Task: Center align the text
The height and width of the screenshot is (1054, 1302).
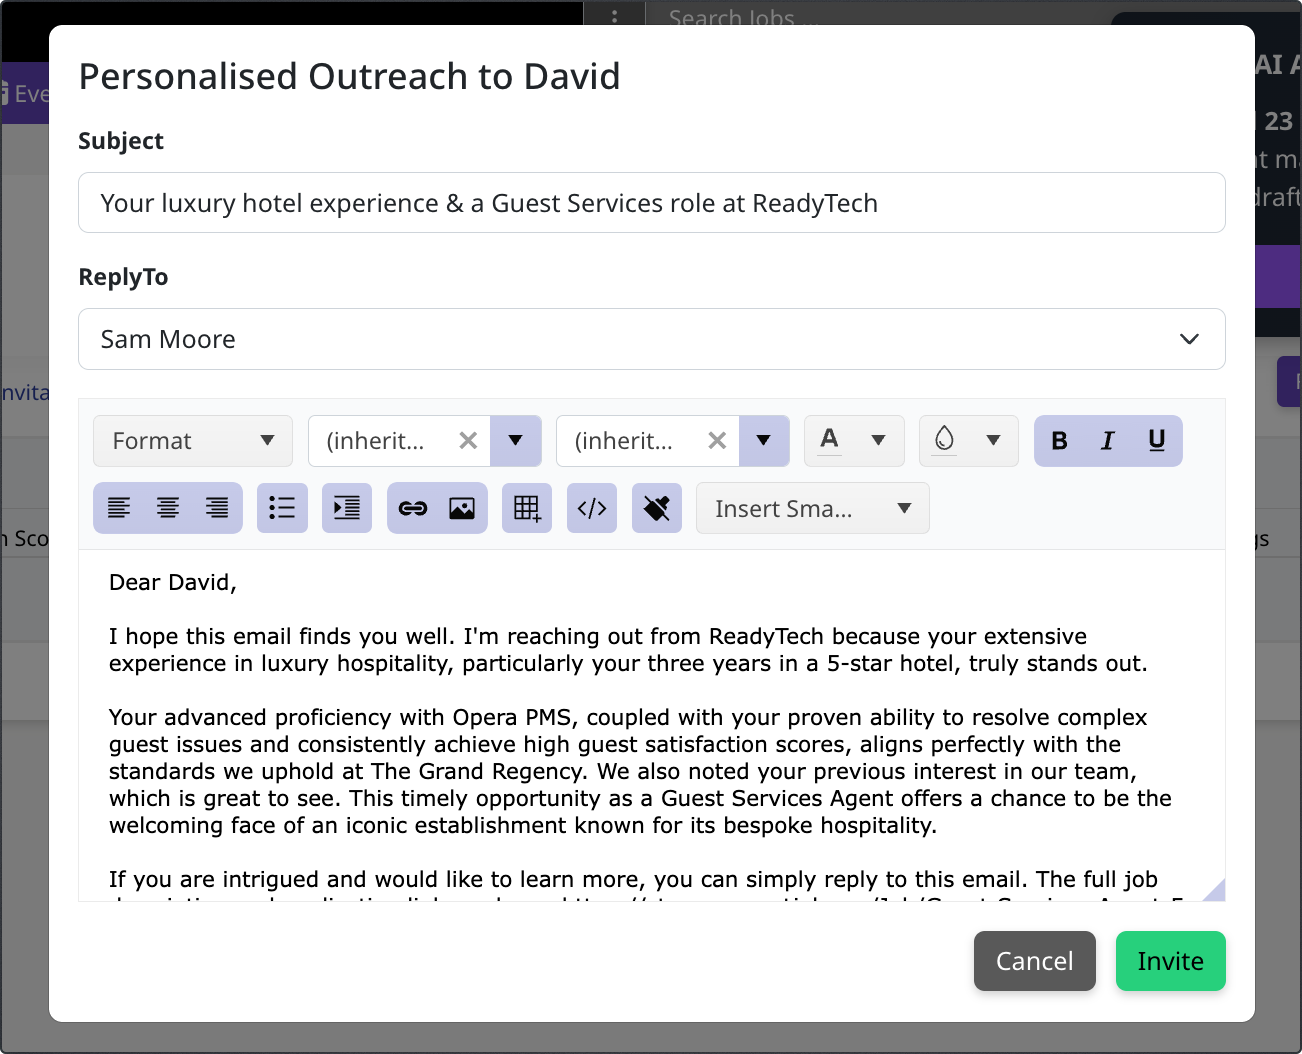Action: (x=168, y=508)
